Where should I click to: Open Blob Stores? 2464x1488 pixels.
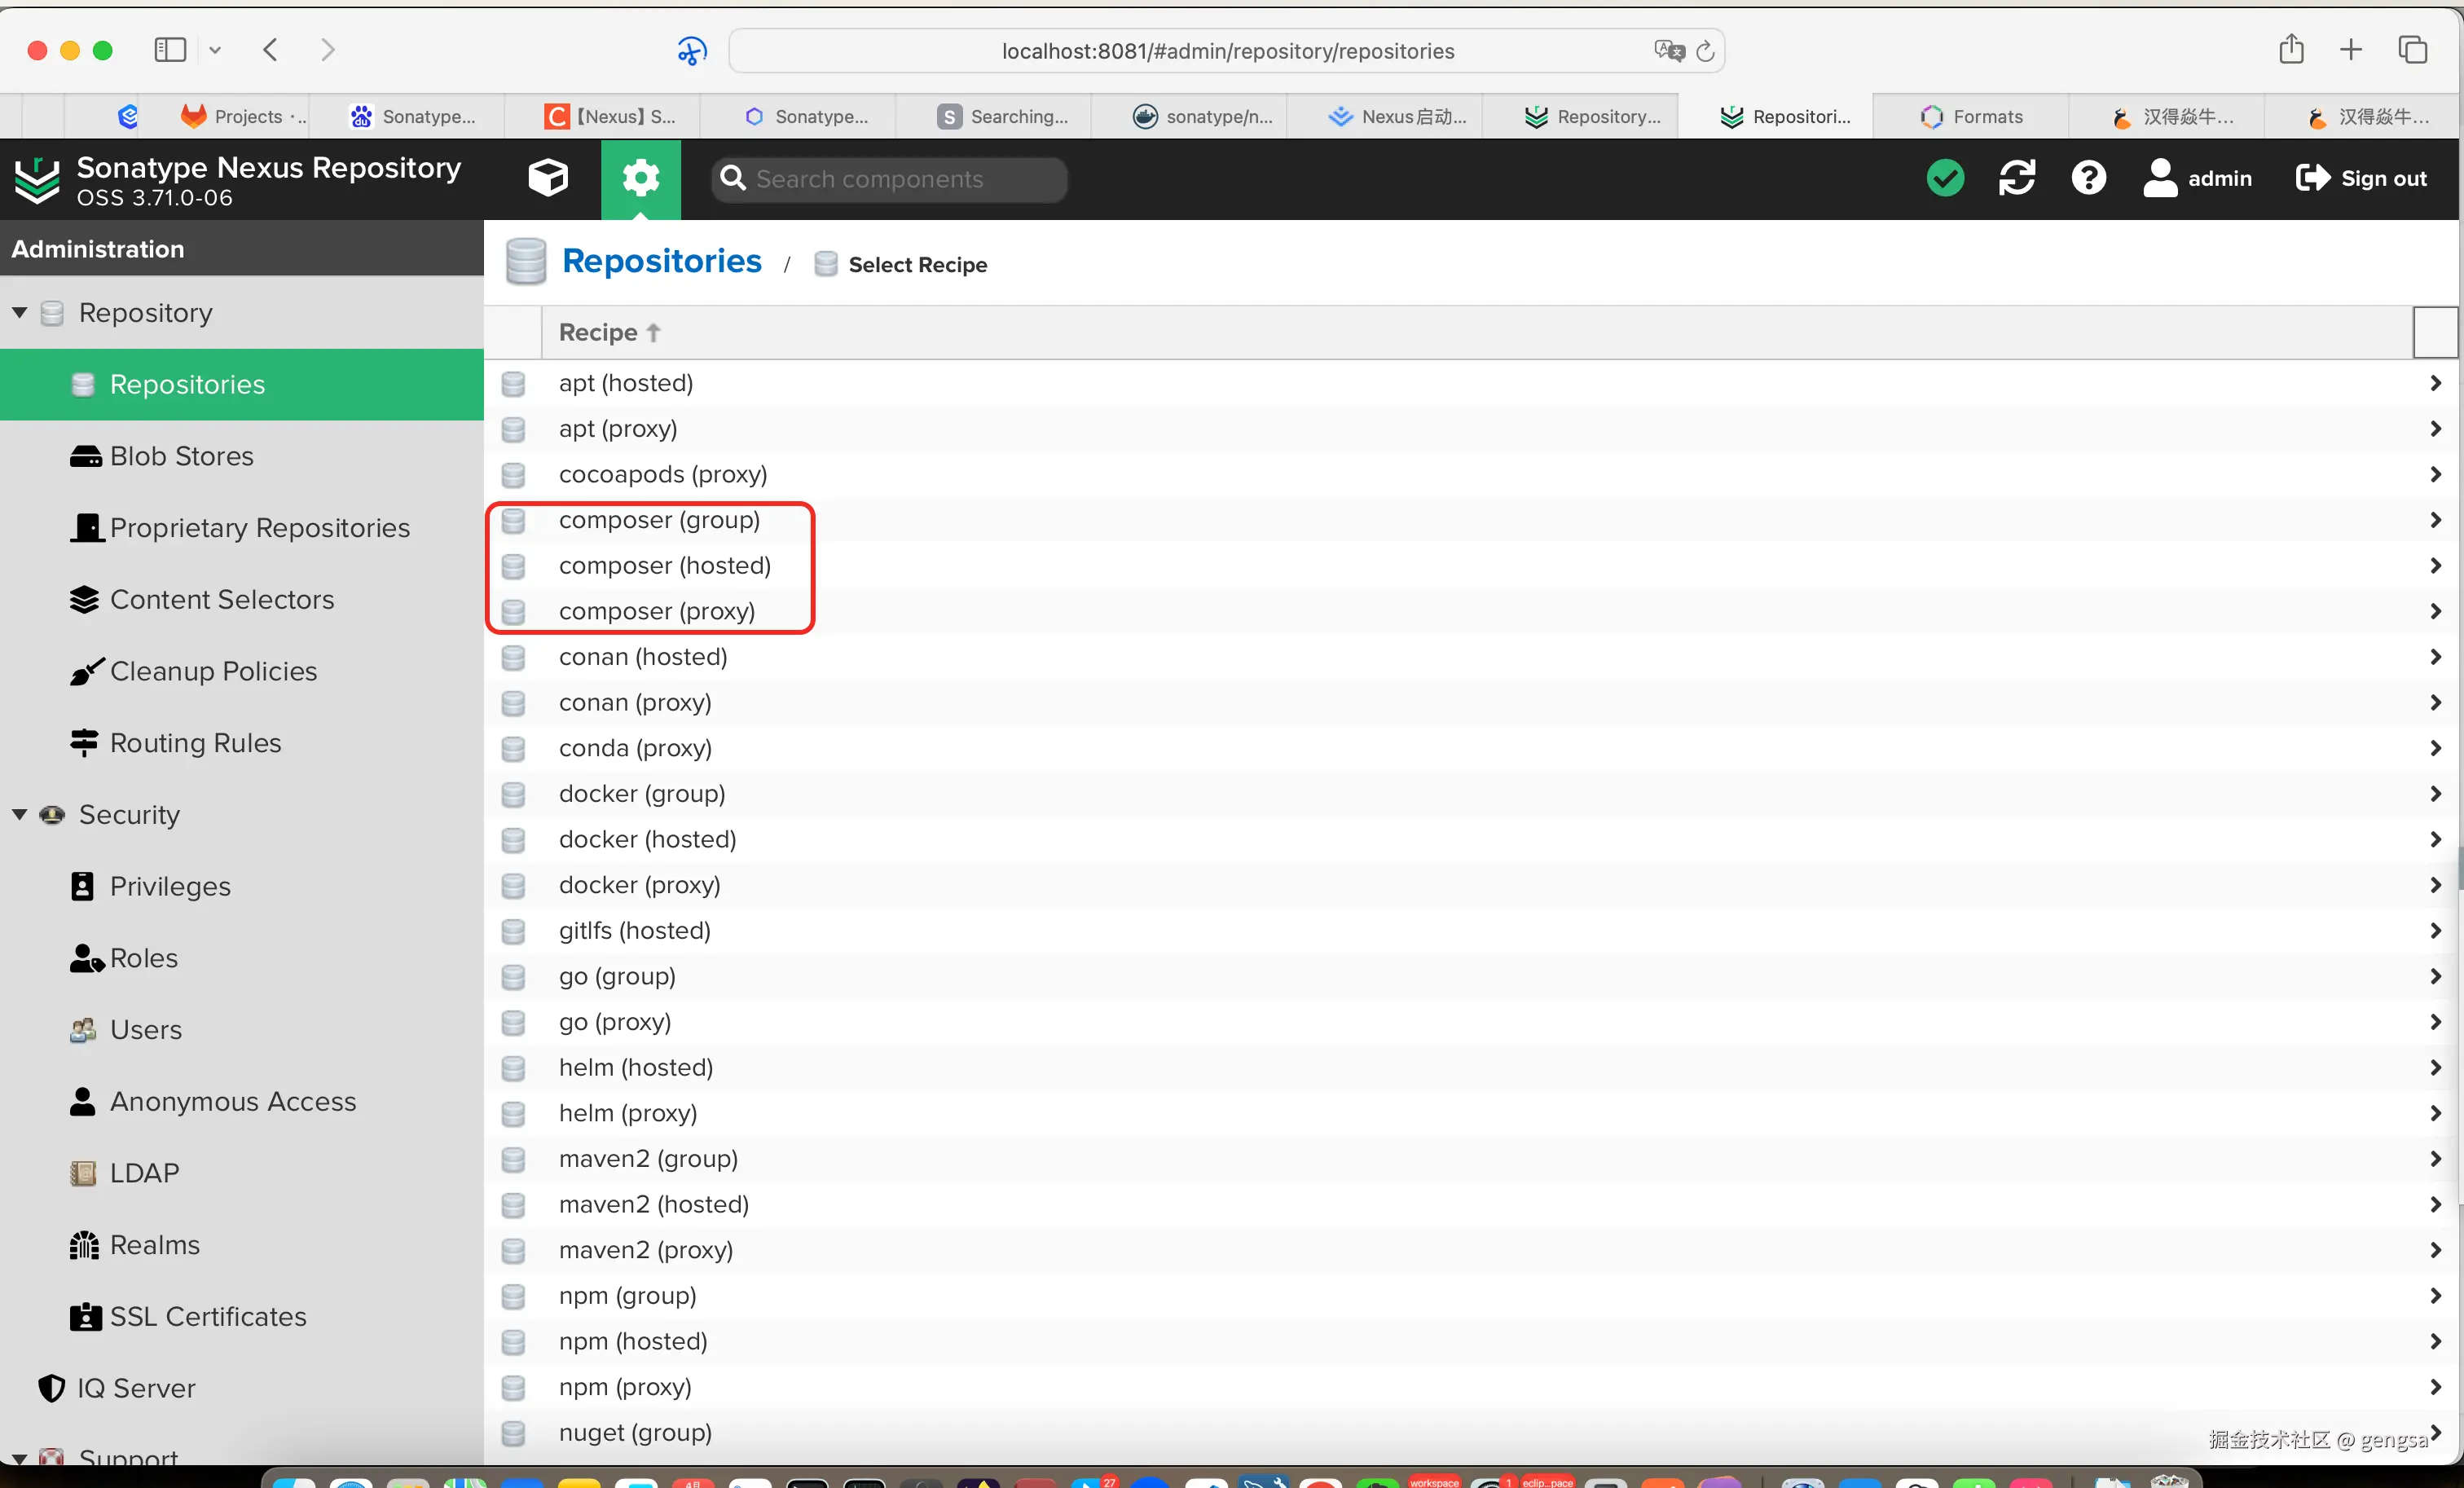pos(242,456)
